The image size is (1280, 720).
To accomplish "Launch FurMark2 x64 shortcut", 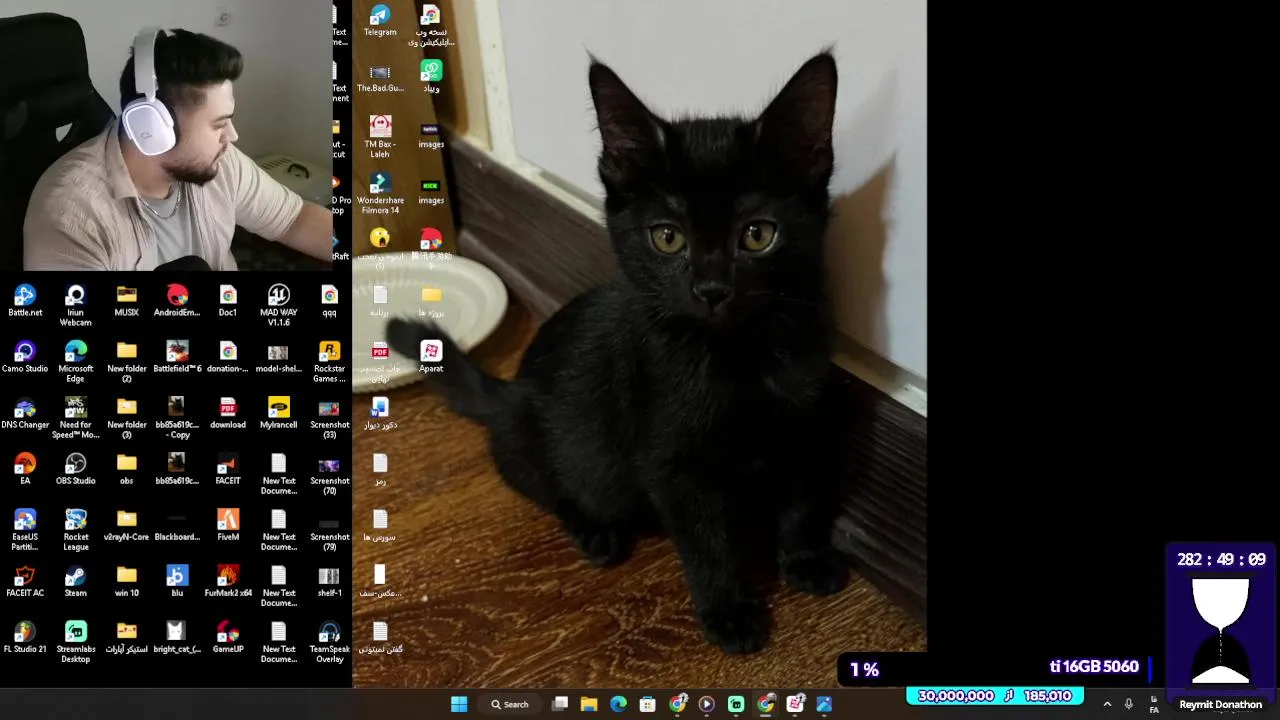I will pyautogui.click(x=228, y=580).
